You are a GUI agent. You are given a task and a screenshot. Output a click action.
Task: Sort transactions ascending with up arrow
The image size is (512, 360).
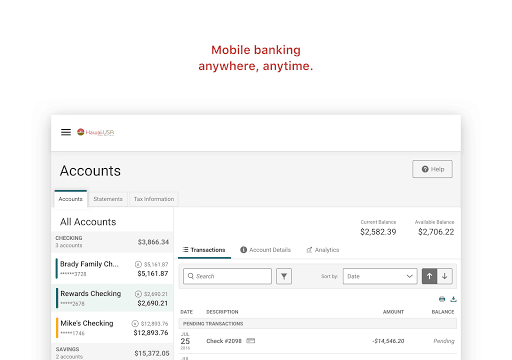coord(429,276)
